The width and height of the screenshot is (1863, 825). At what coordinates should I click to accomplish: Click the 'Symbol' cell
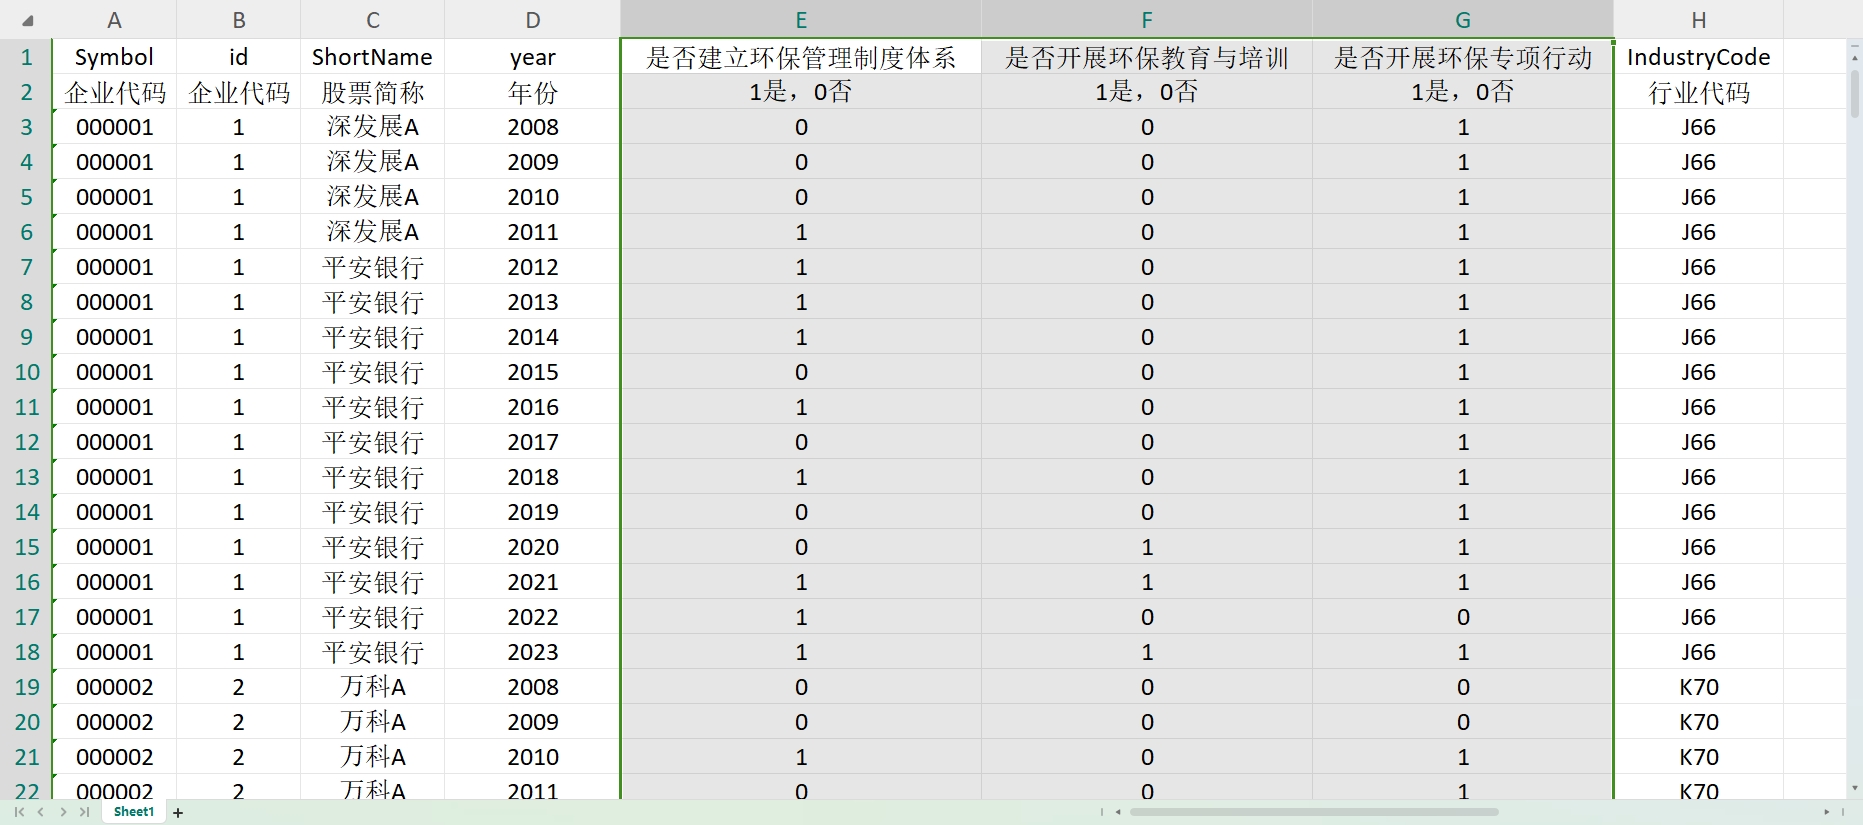114,57
